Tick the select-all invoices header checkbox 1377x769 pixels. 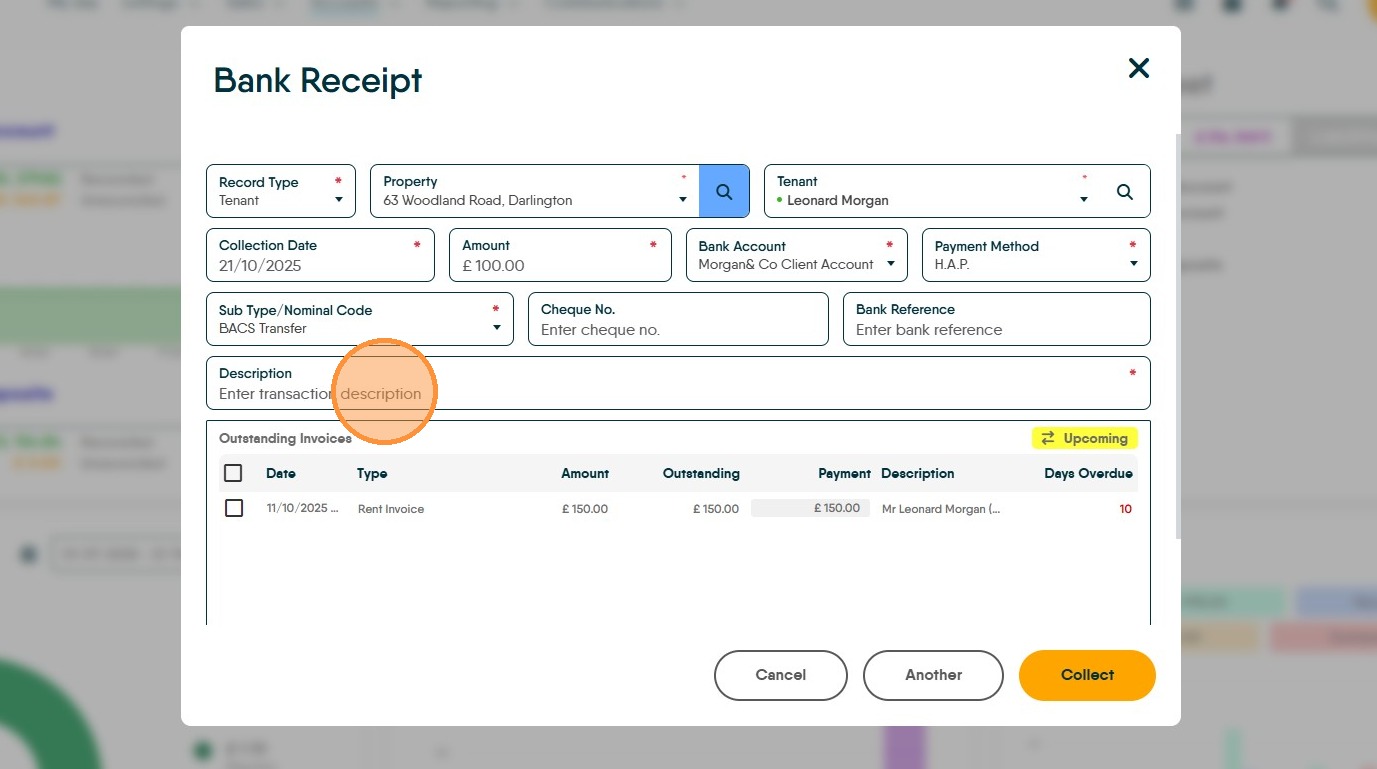tap(234, 473)
